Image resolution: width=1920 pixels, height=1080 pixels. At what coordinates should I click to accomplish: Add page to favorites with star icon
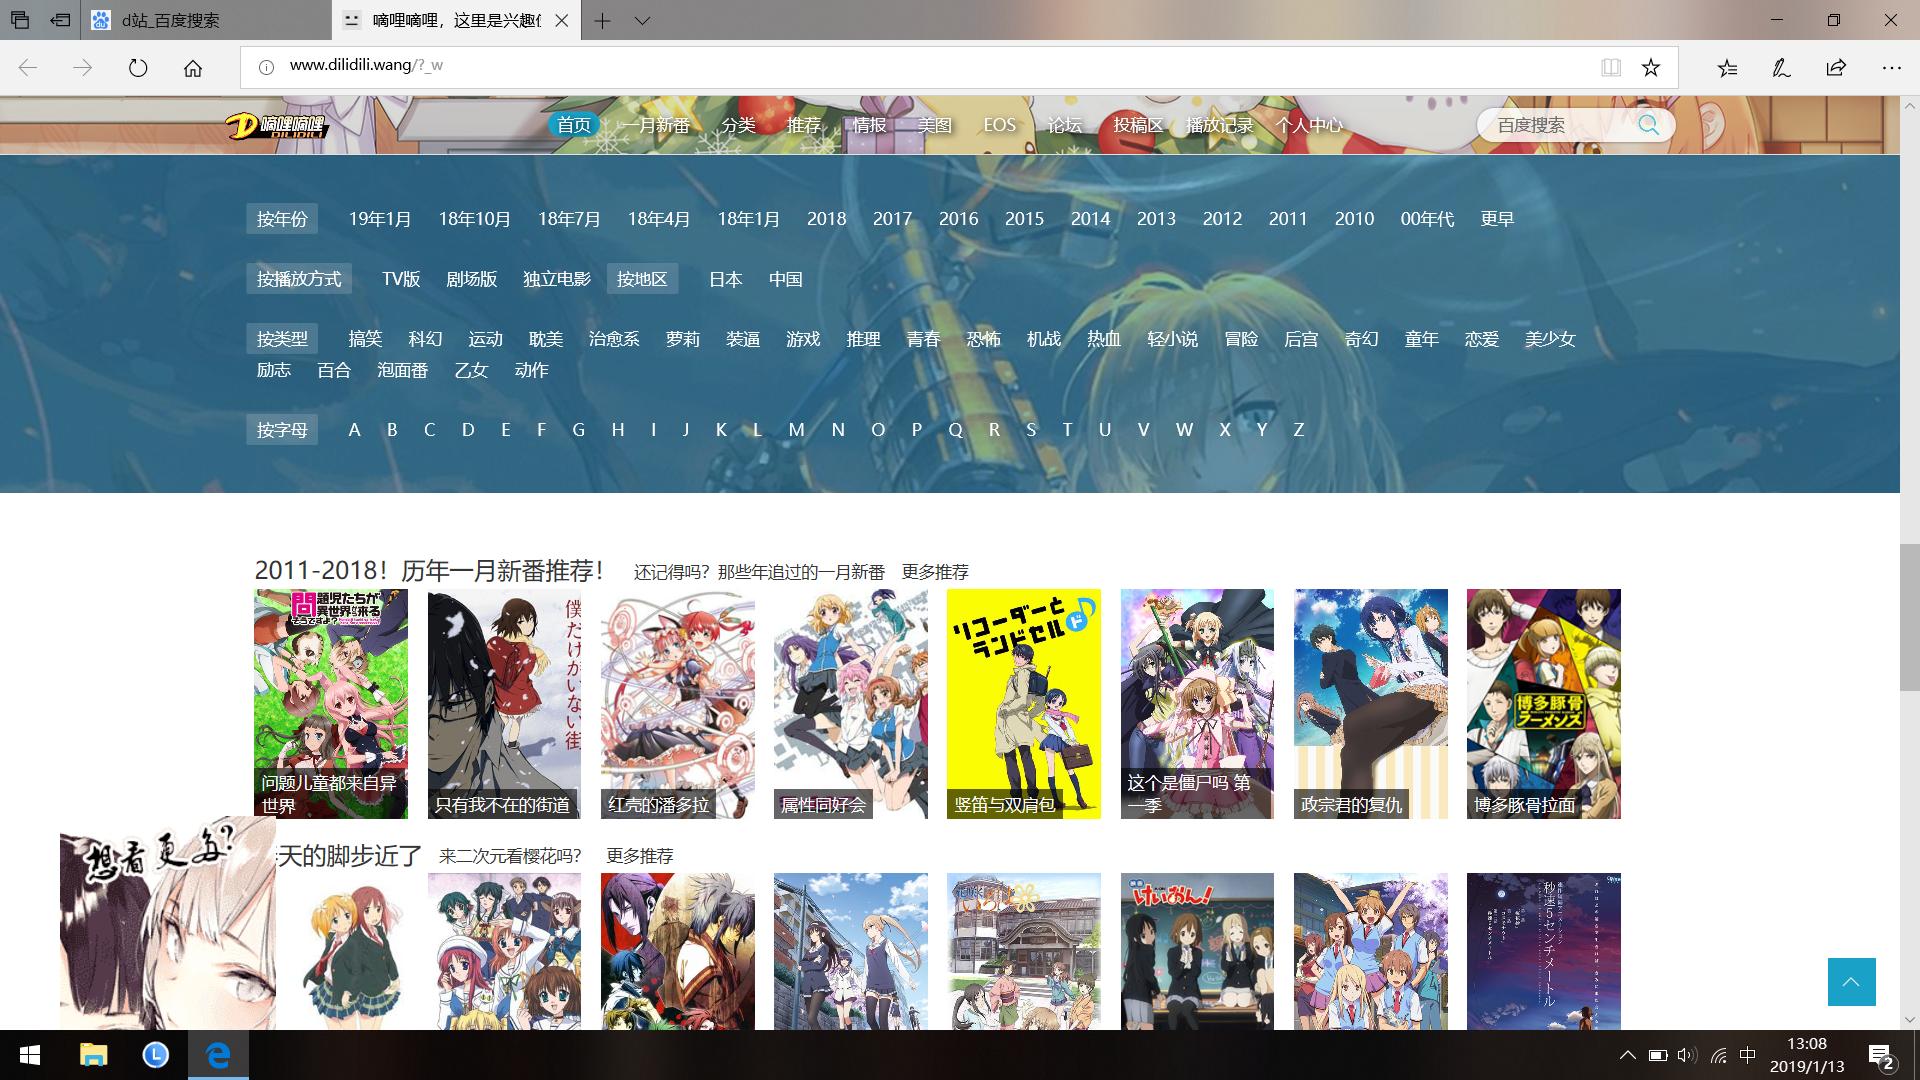[x=1651, y=67]
